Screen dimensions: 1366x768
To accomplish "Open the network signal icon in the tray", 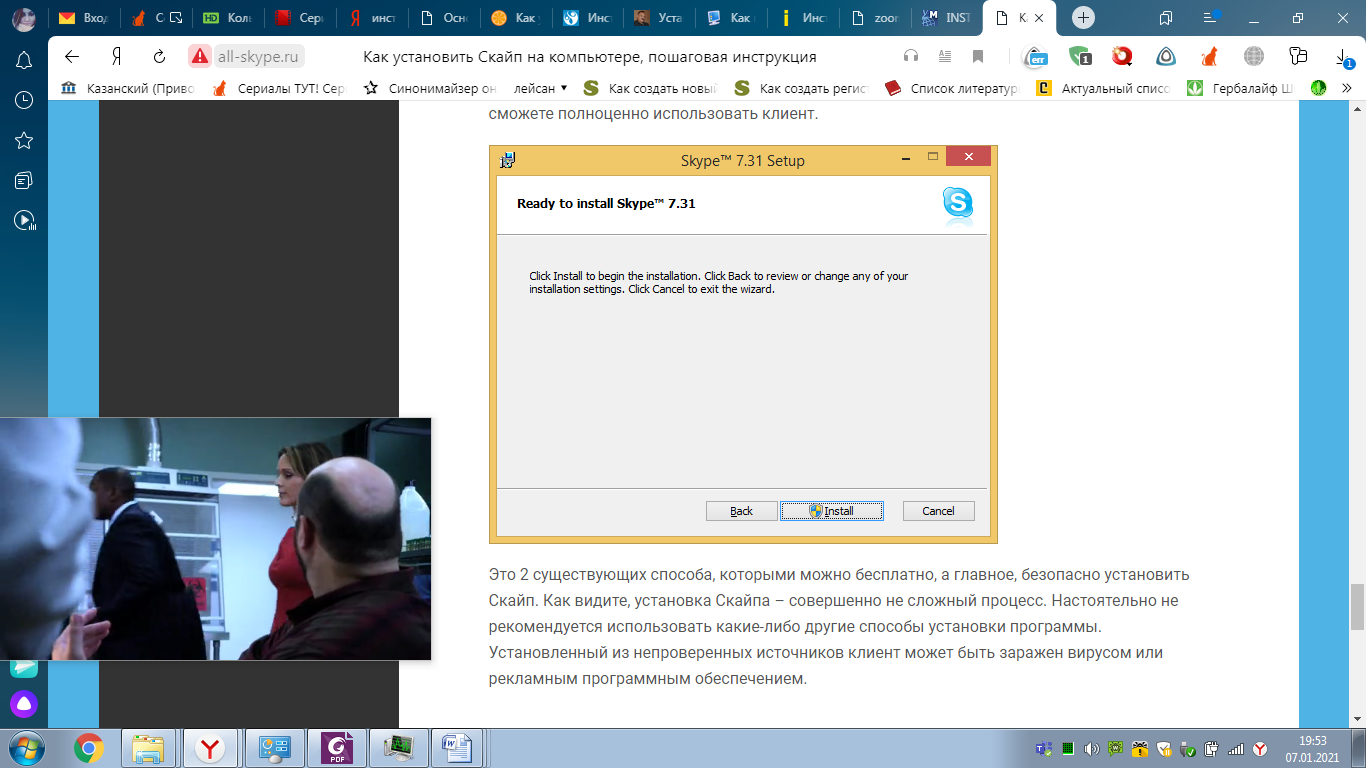I will tap(1236, 749).
